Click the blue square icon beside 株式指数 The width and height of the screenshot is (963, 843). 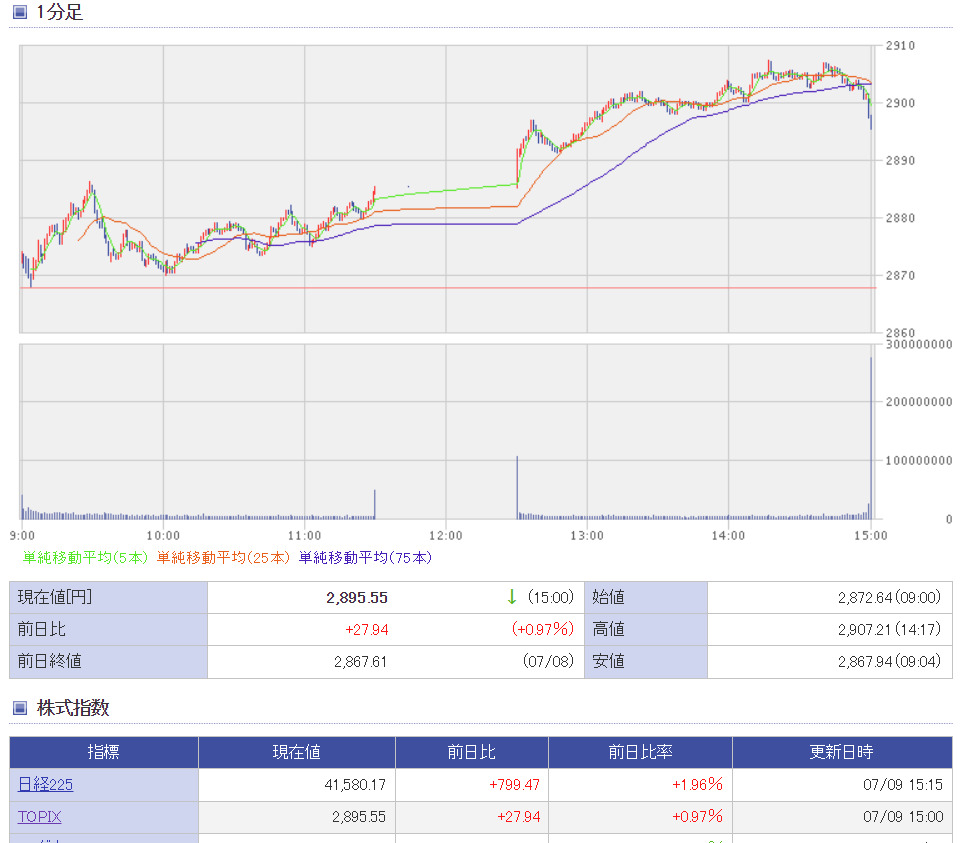click(x=20, y=708)
